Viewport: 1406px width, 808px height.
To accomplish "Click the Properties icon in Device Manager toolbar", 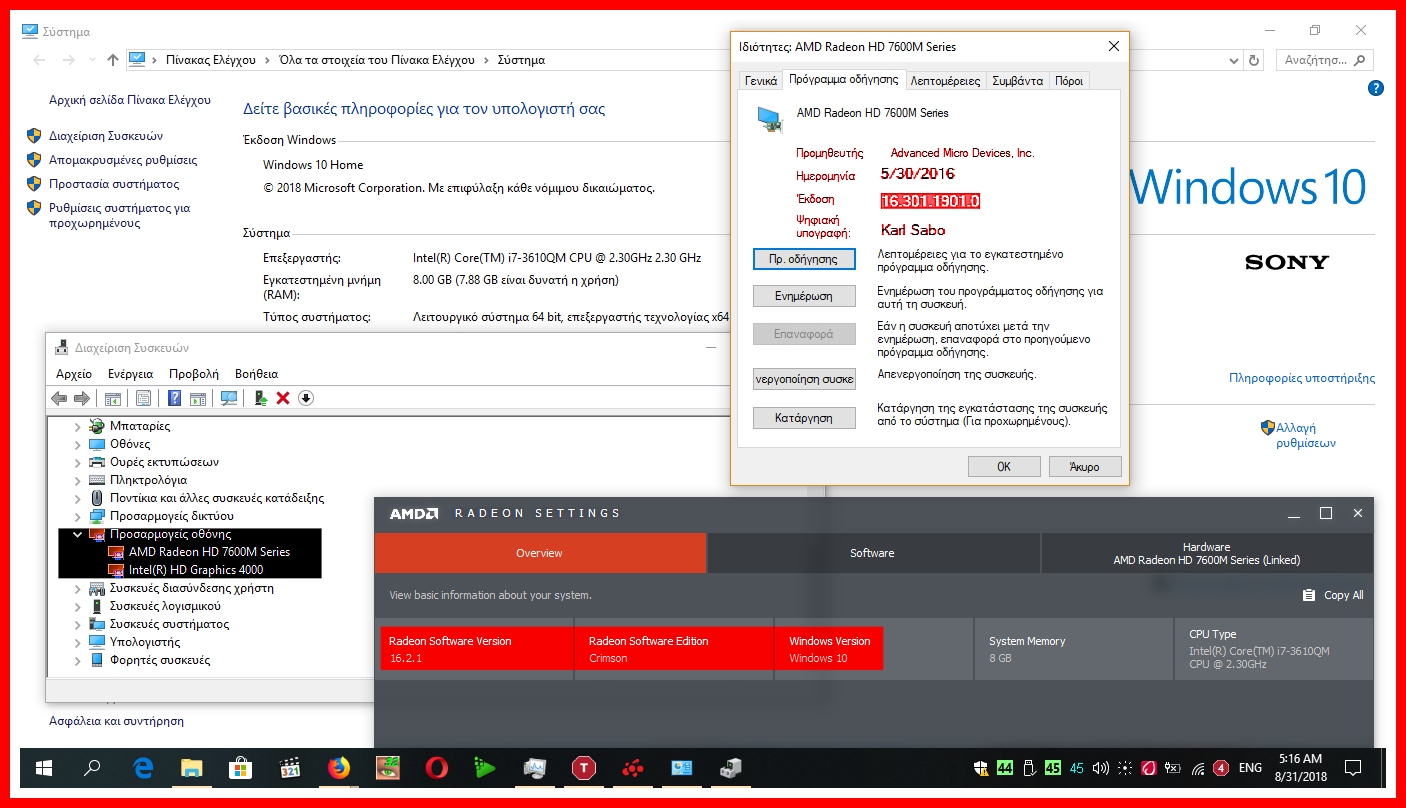I will 143,398.
